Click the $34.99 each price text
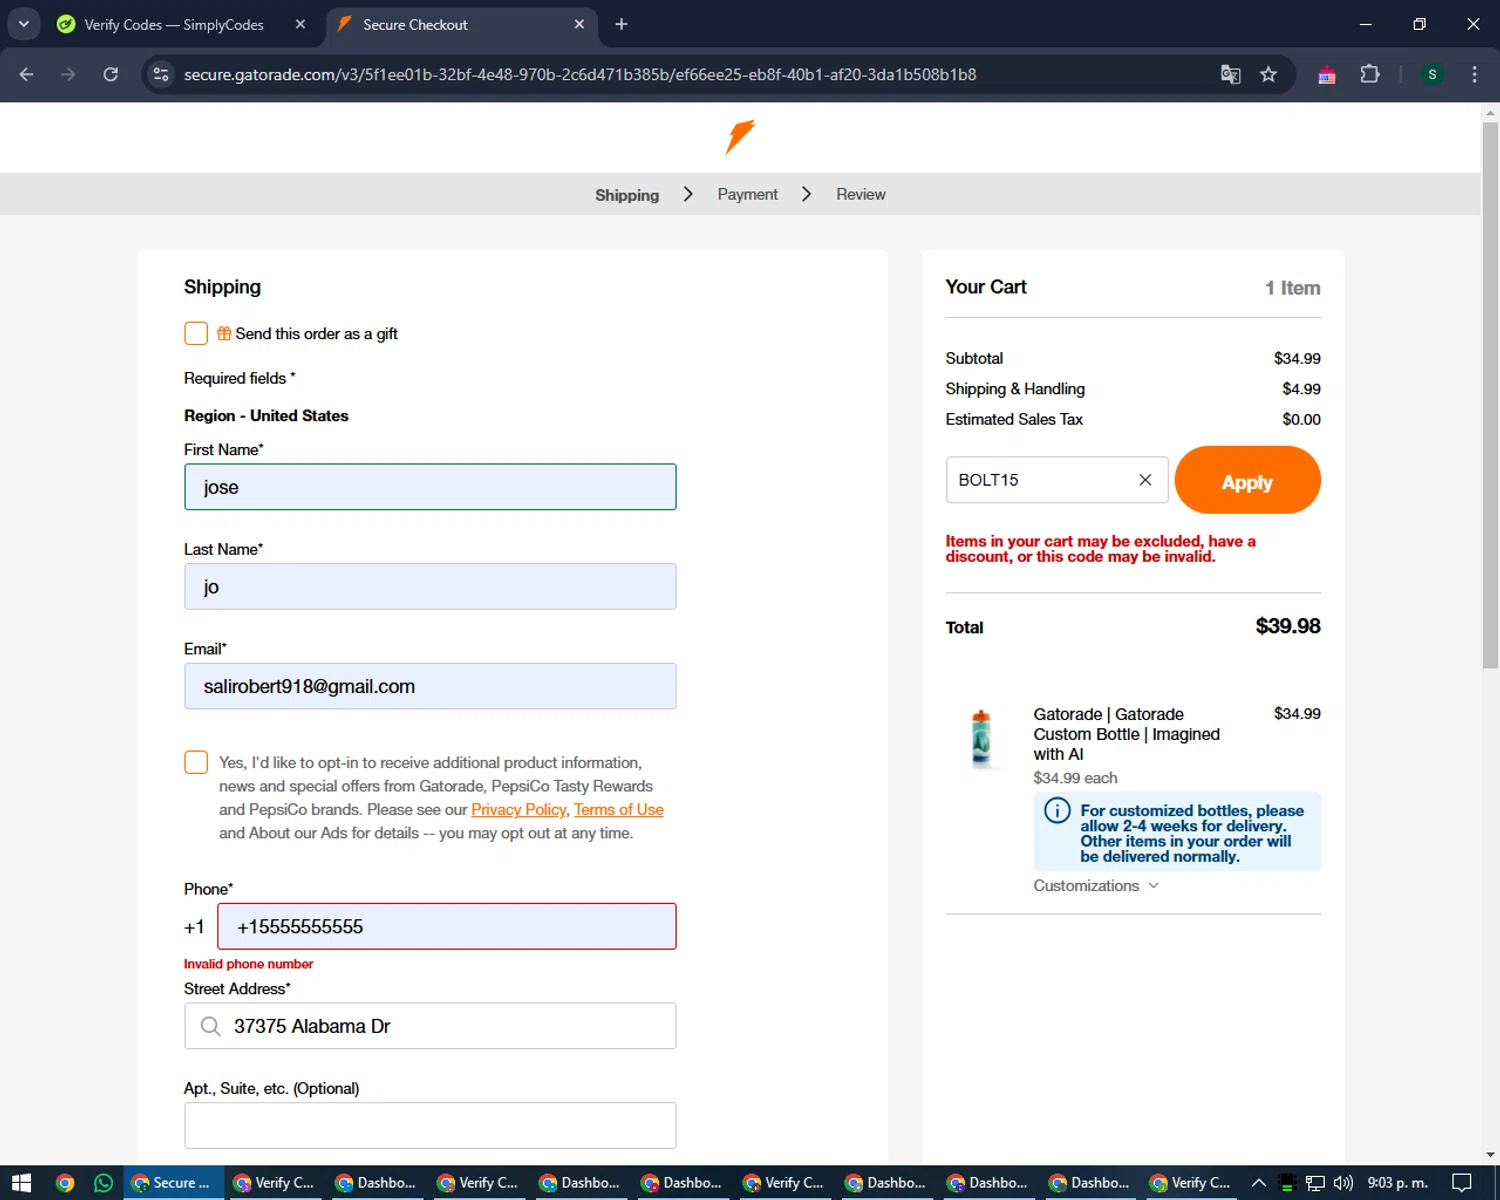 coord(1075,778)
